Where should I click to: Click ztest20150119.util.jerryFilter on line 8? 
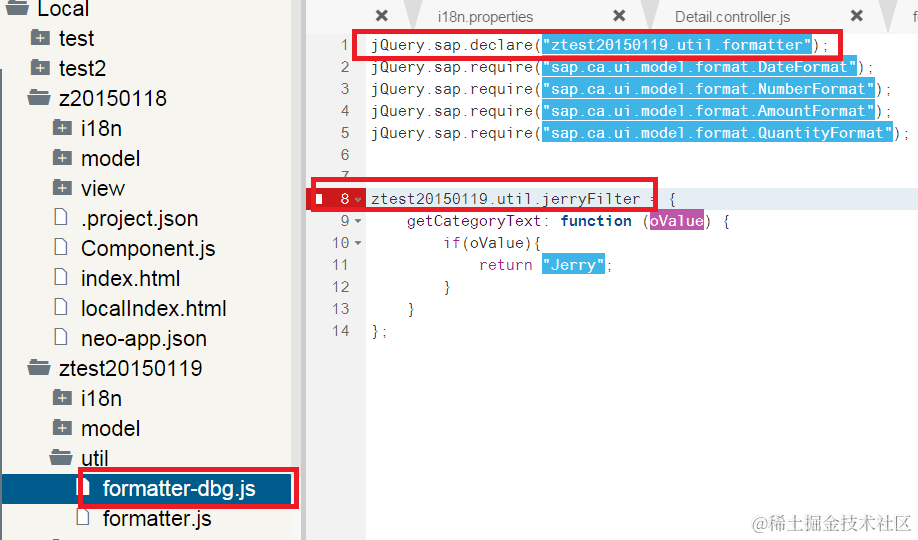506,199
